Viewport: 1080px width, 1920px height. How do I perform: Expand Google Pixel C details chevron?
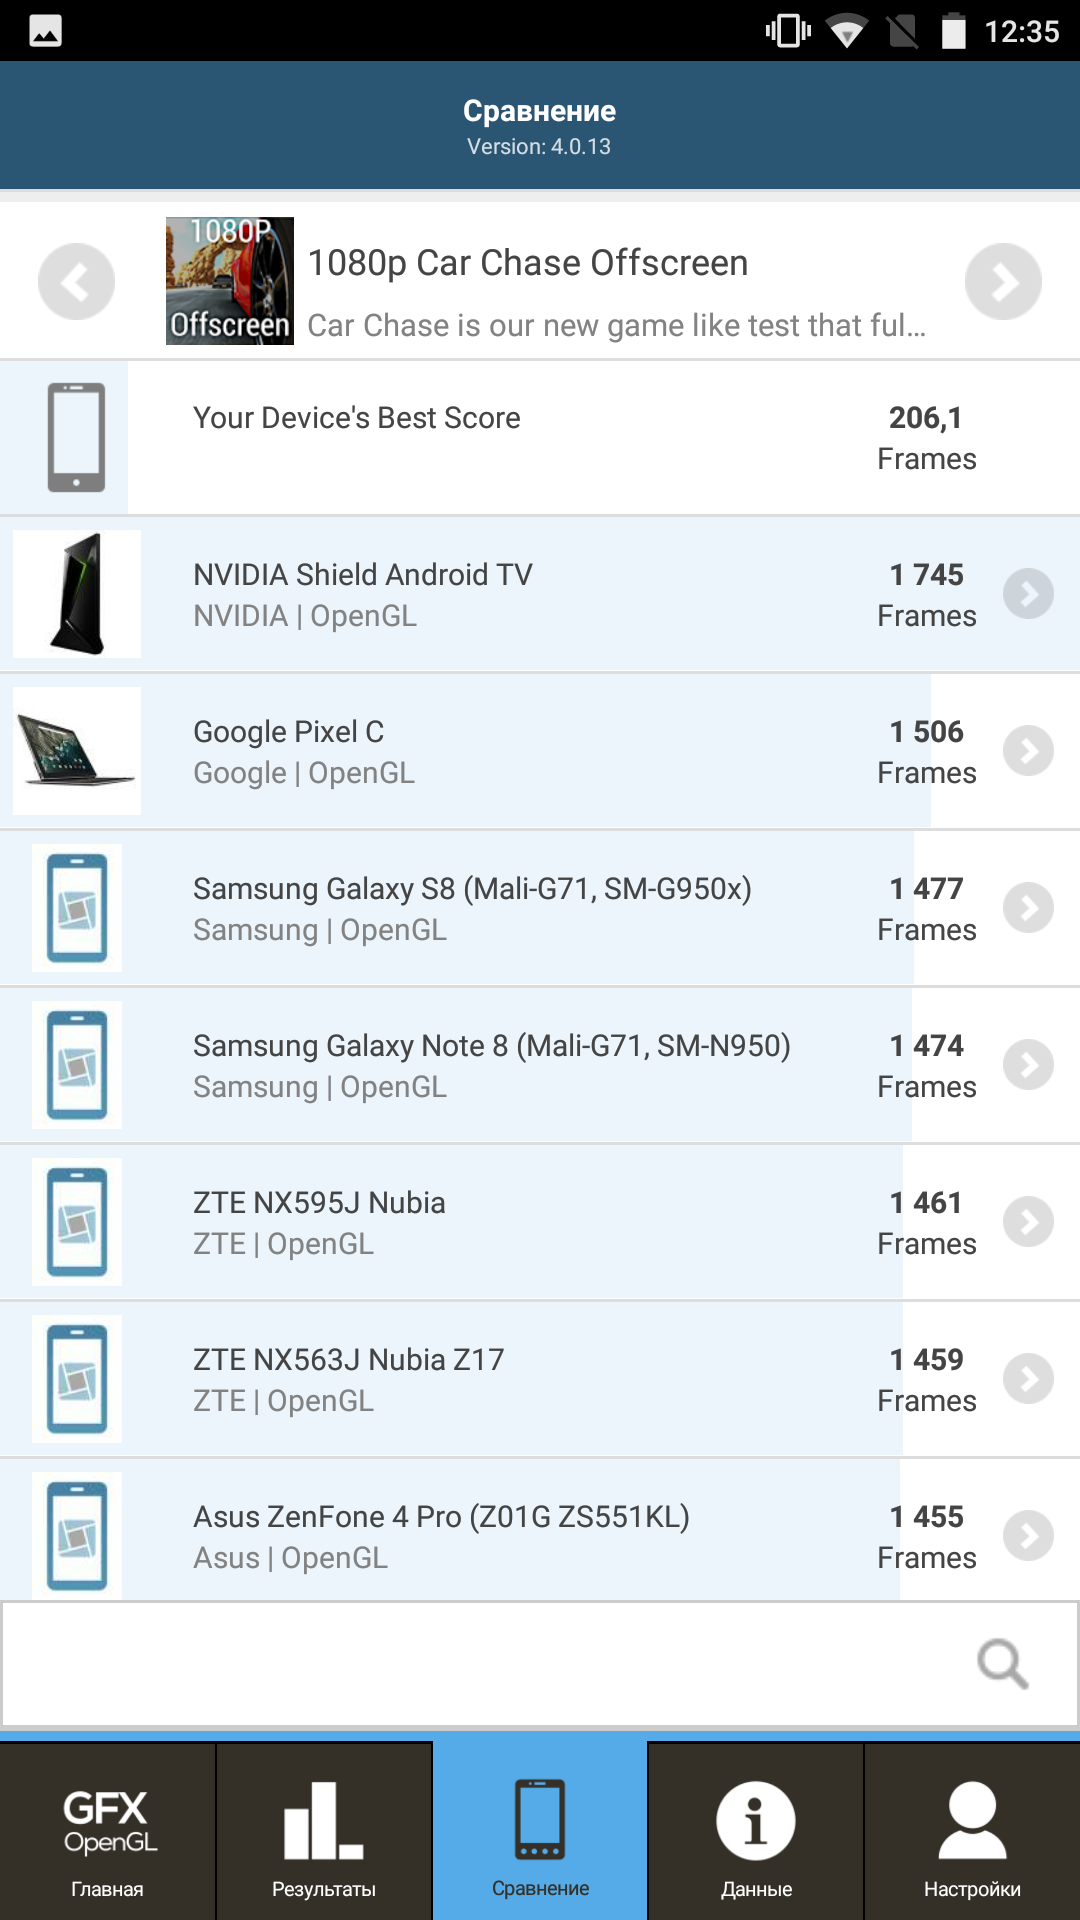(x=1028, y=751)
